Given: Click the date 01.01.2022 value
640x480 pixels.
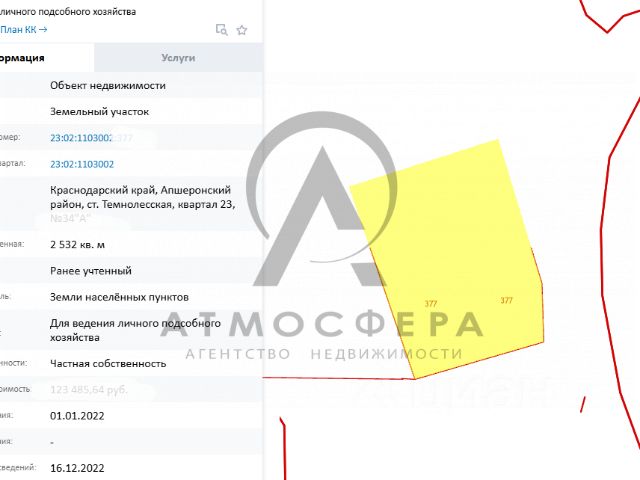Looking at the screenshot, I should (77, 416).
